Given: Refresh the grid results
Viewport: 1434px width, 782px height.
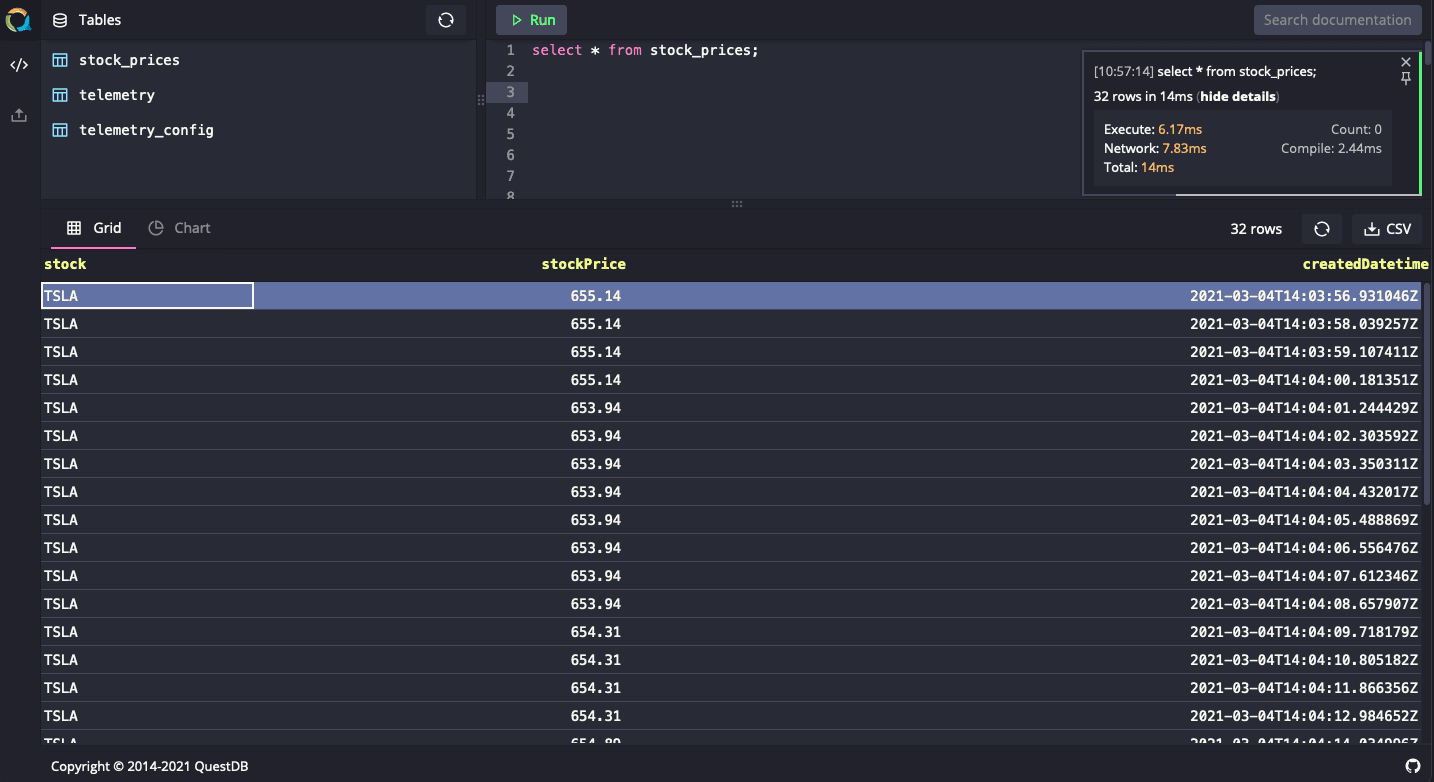Looking at the screenshot, I should tap(1321, 229).
